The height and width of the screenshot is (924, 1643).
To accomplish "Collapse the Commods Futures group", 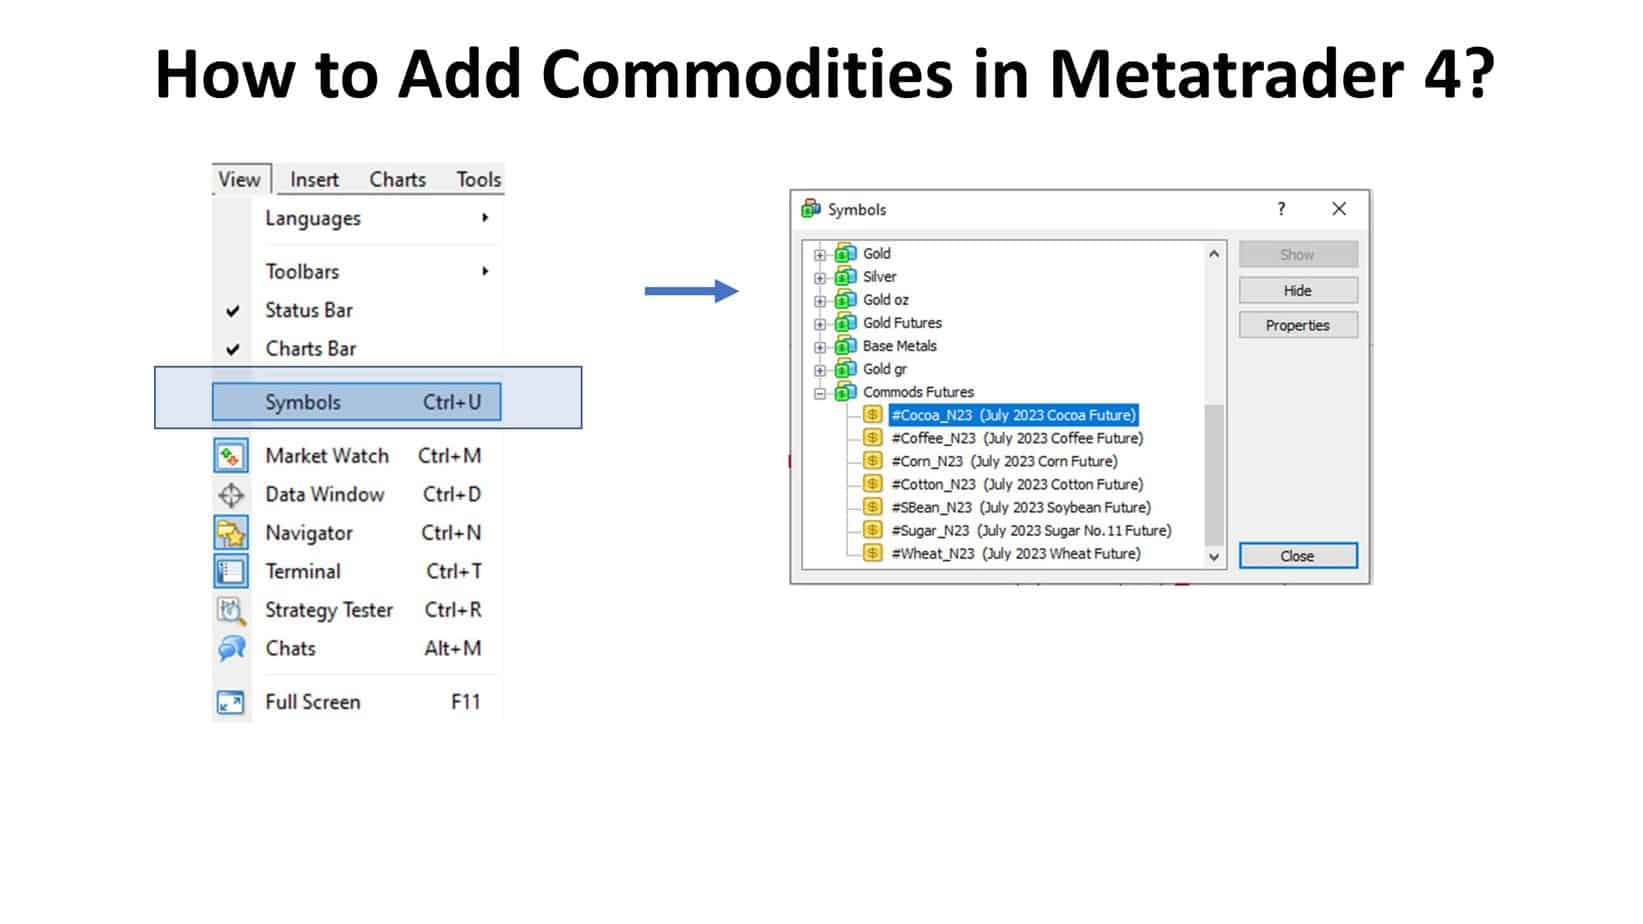I will [x=820, y=393].
